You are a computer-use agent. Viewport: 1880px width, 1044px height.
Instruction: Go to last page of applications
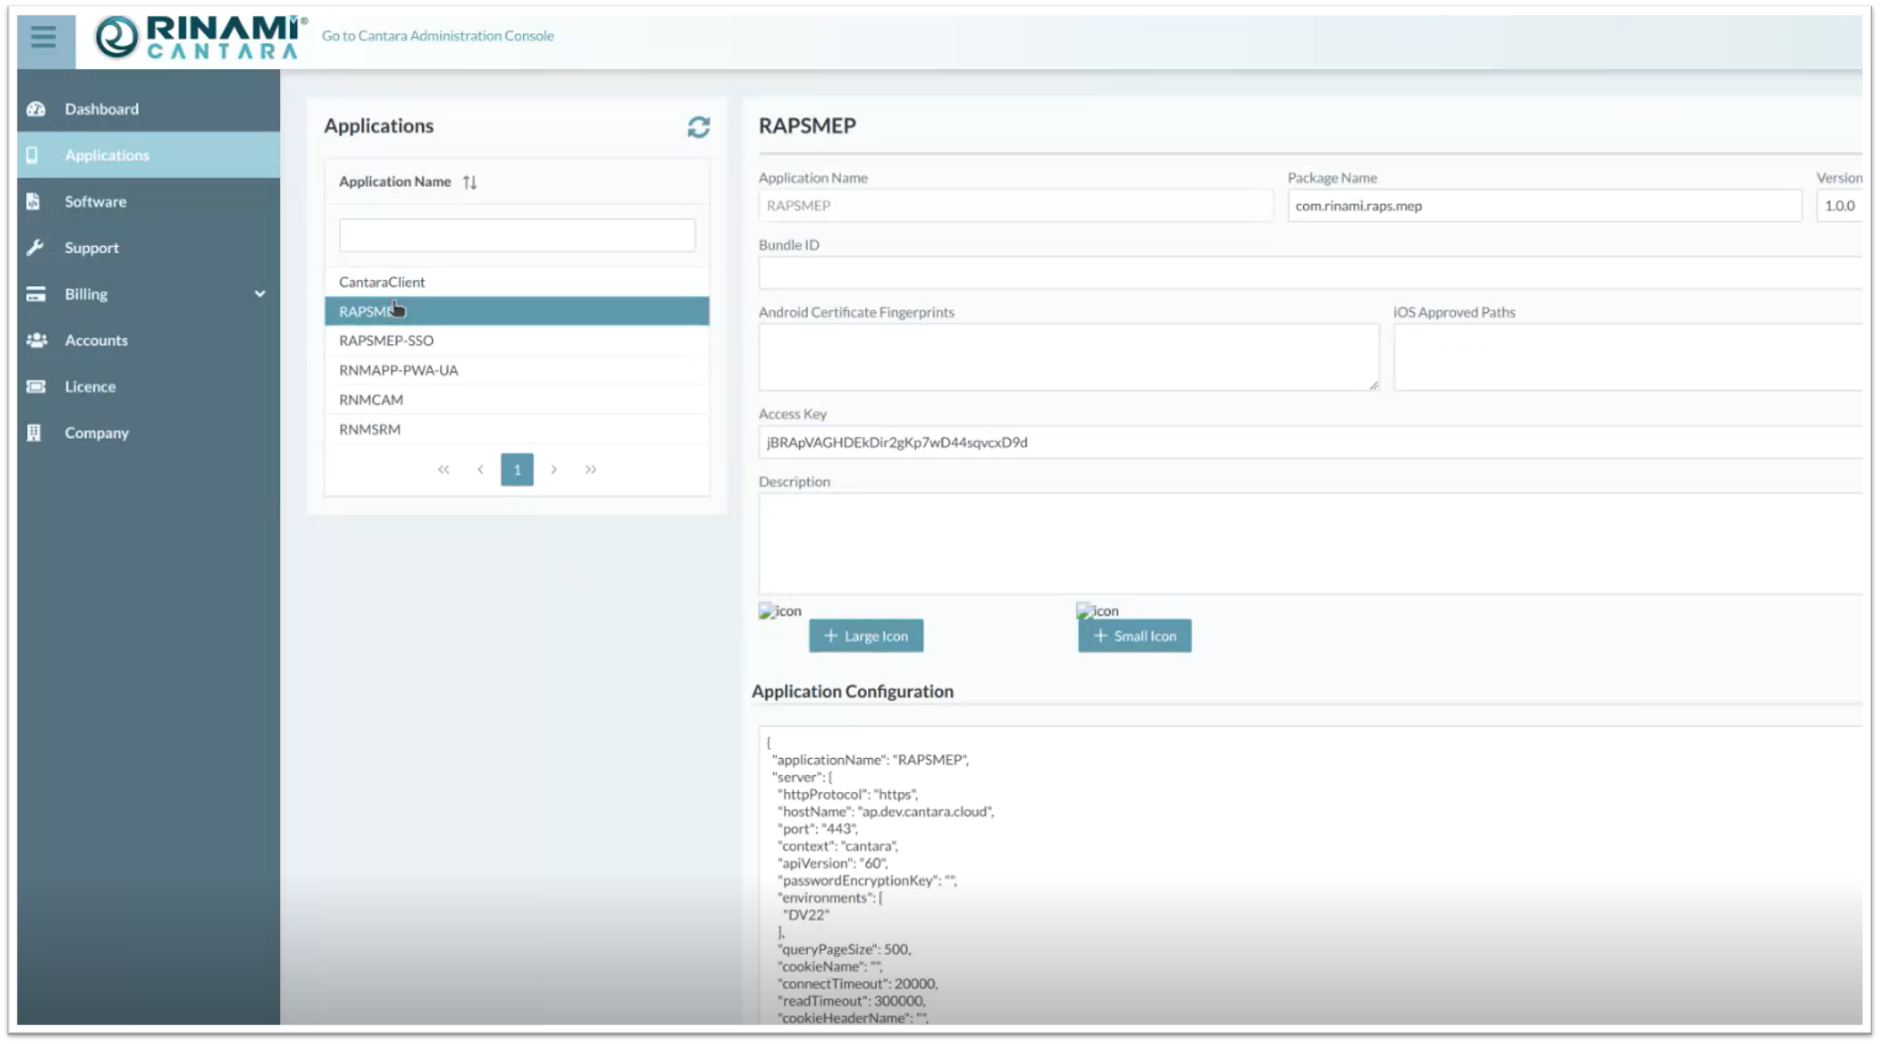591,469
